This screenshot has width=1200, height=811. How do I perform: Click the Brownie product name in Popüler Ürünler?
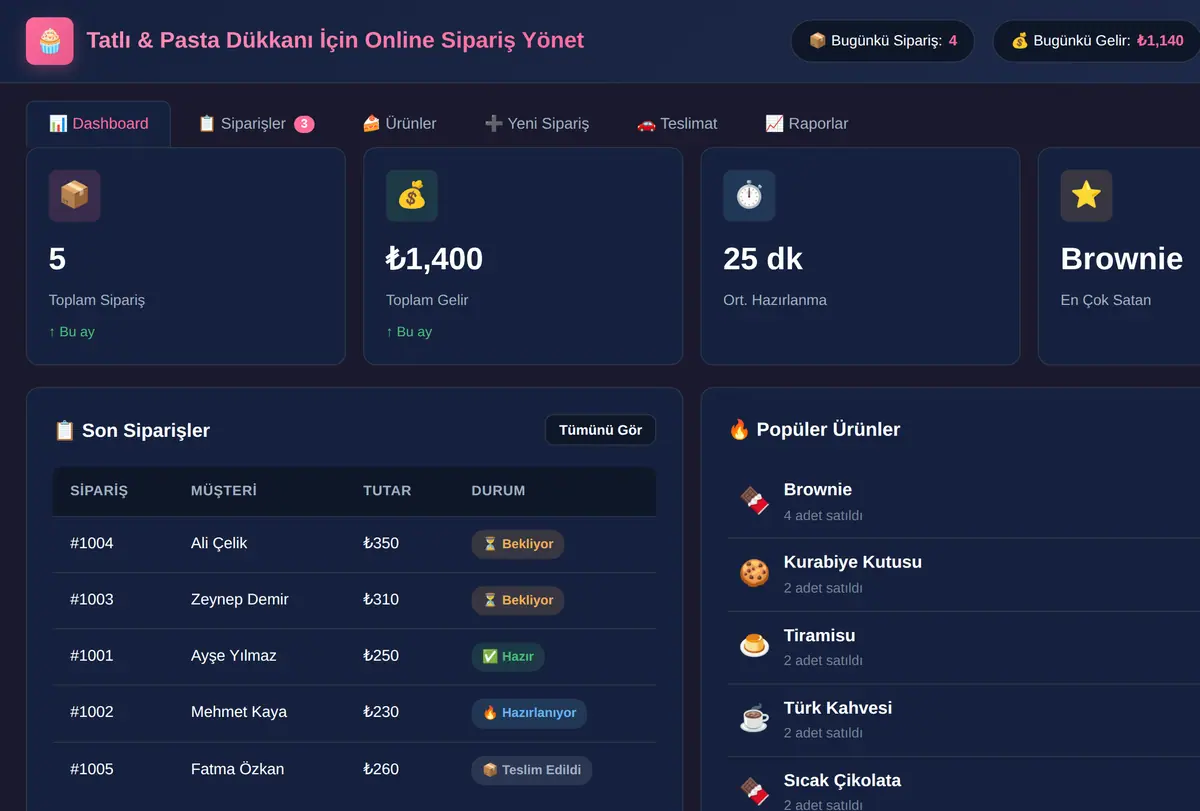pyautogui.click(x=818, y=489)
